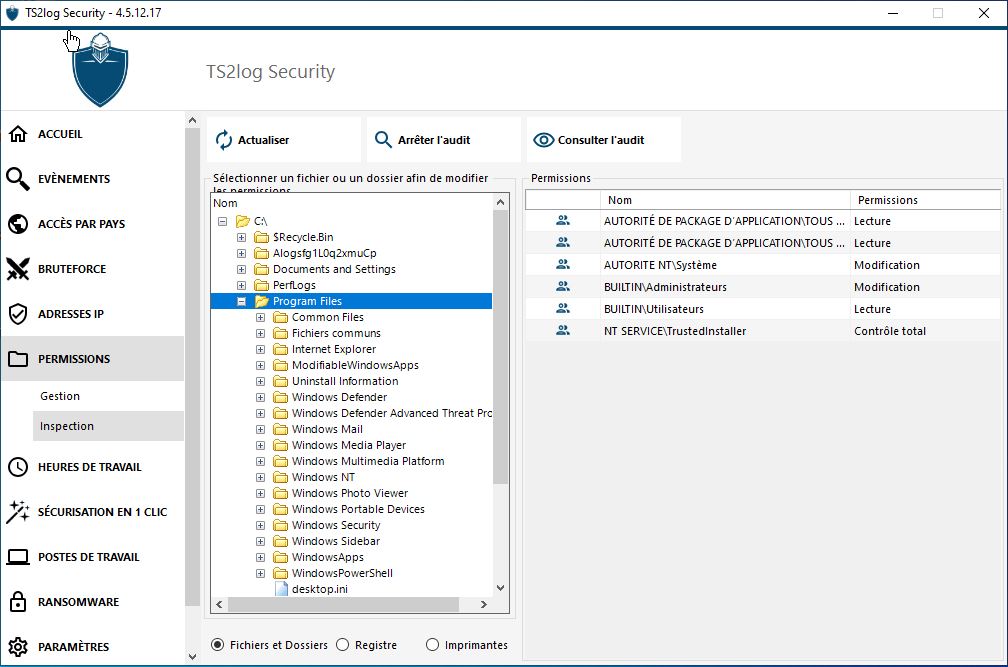Viewport: 1008px width, 667px height.
Task: Collapse the C:\ root node
Action: [222, 221]
